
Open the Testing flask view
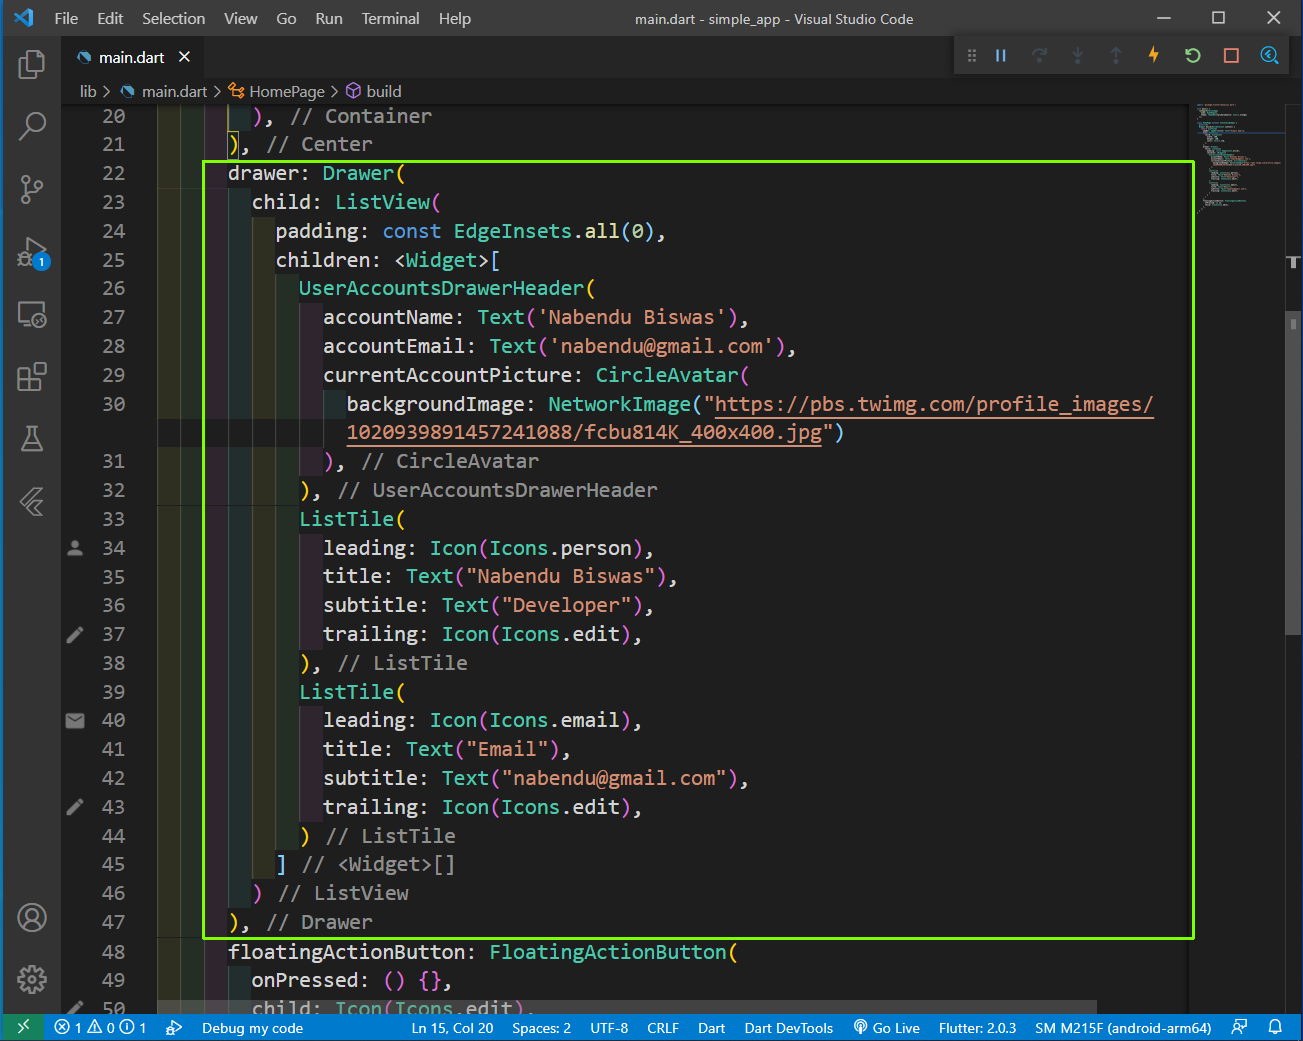pos(32,439)
